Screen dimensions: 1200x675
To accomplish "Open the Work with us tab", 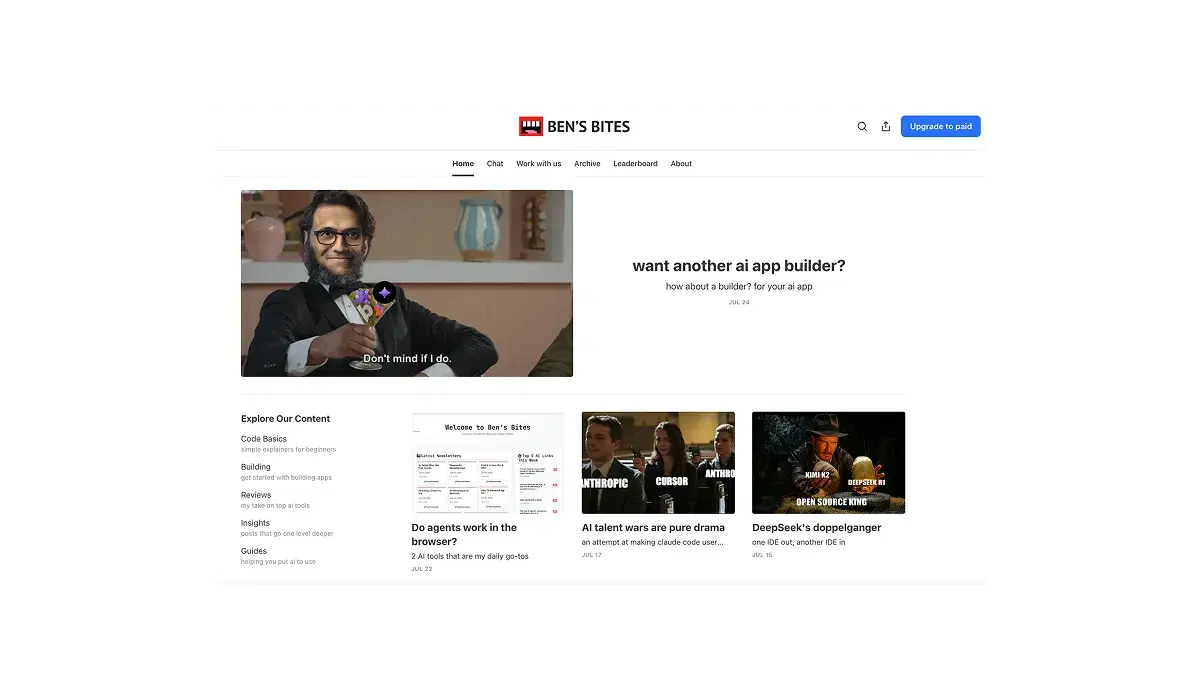I will coord(539,164).
